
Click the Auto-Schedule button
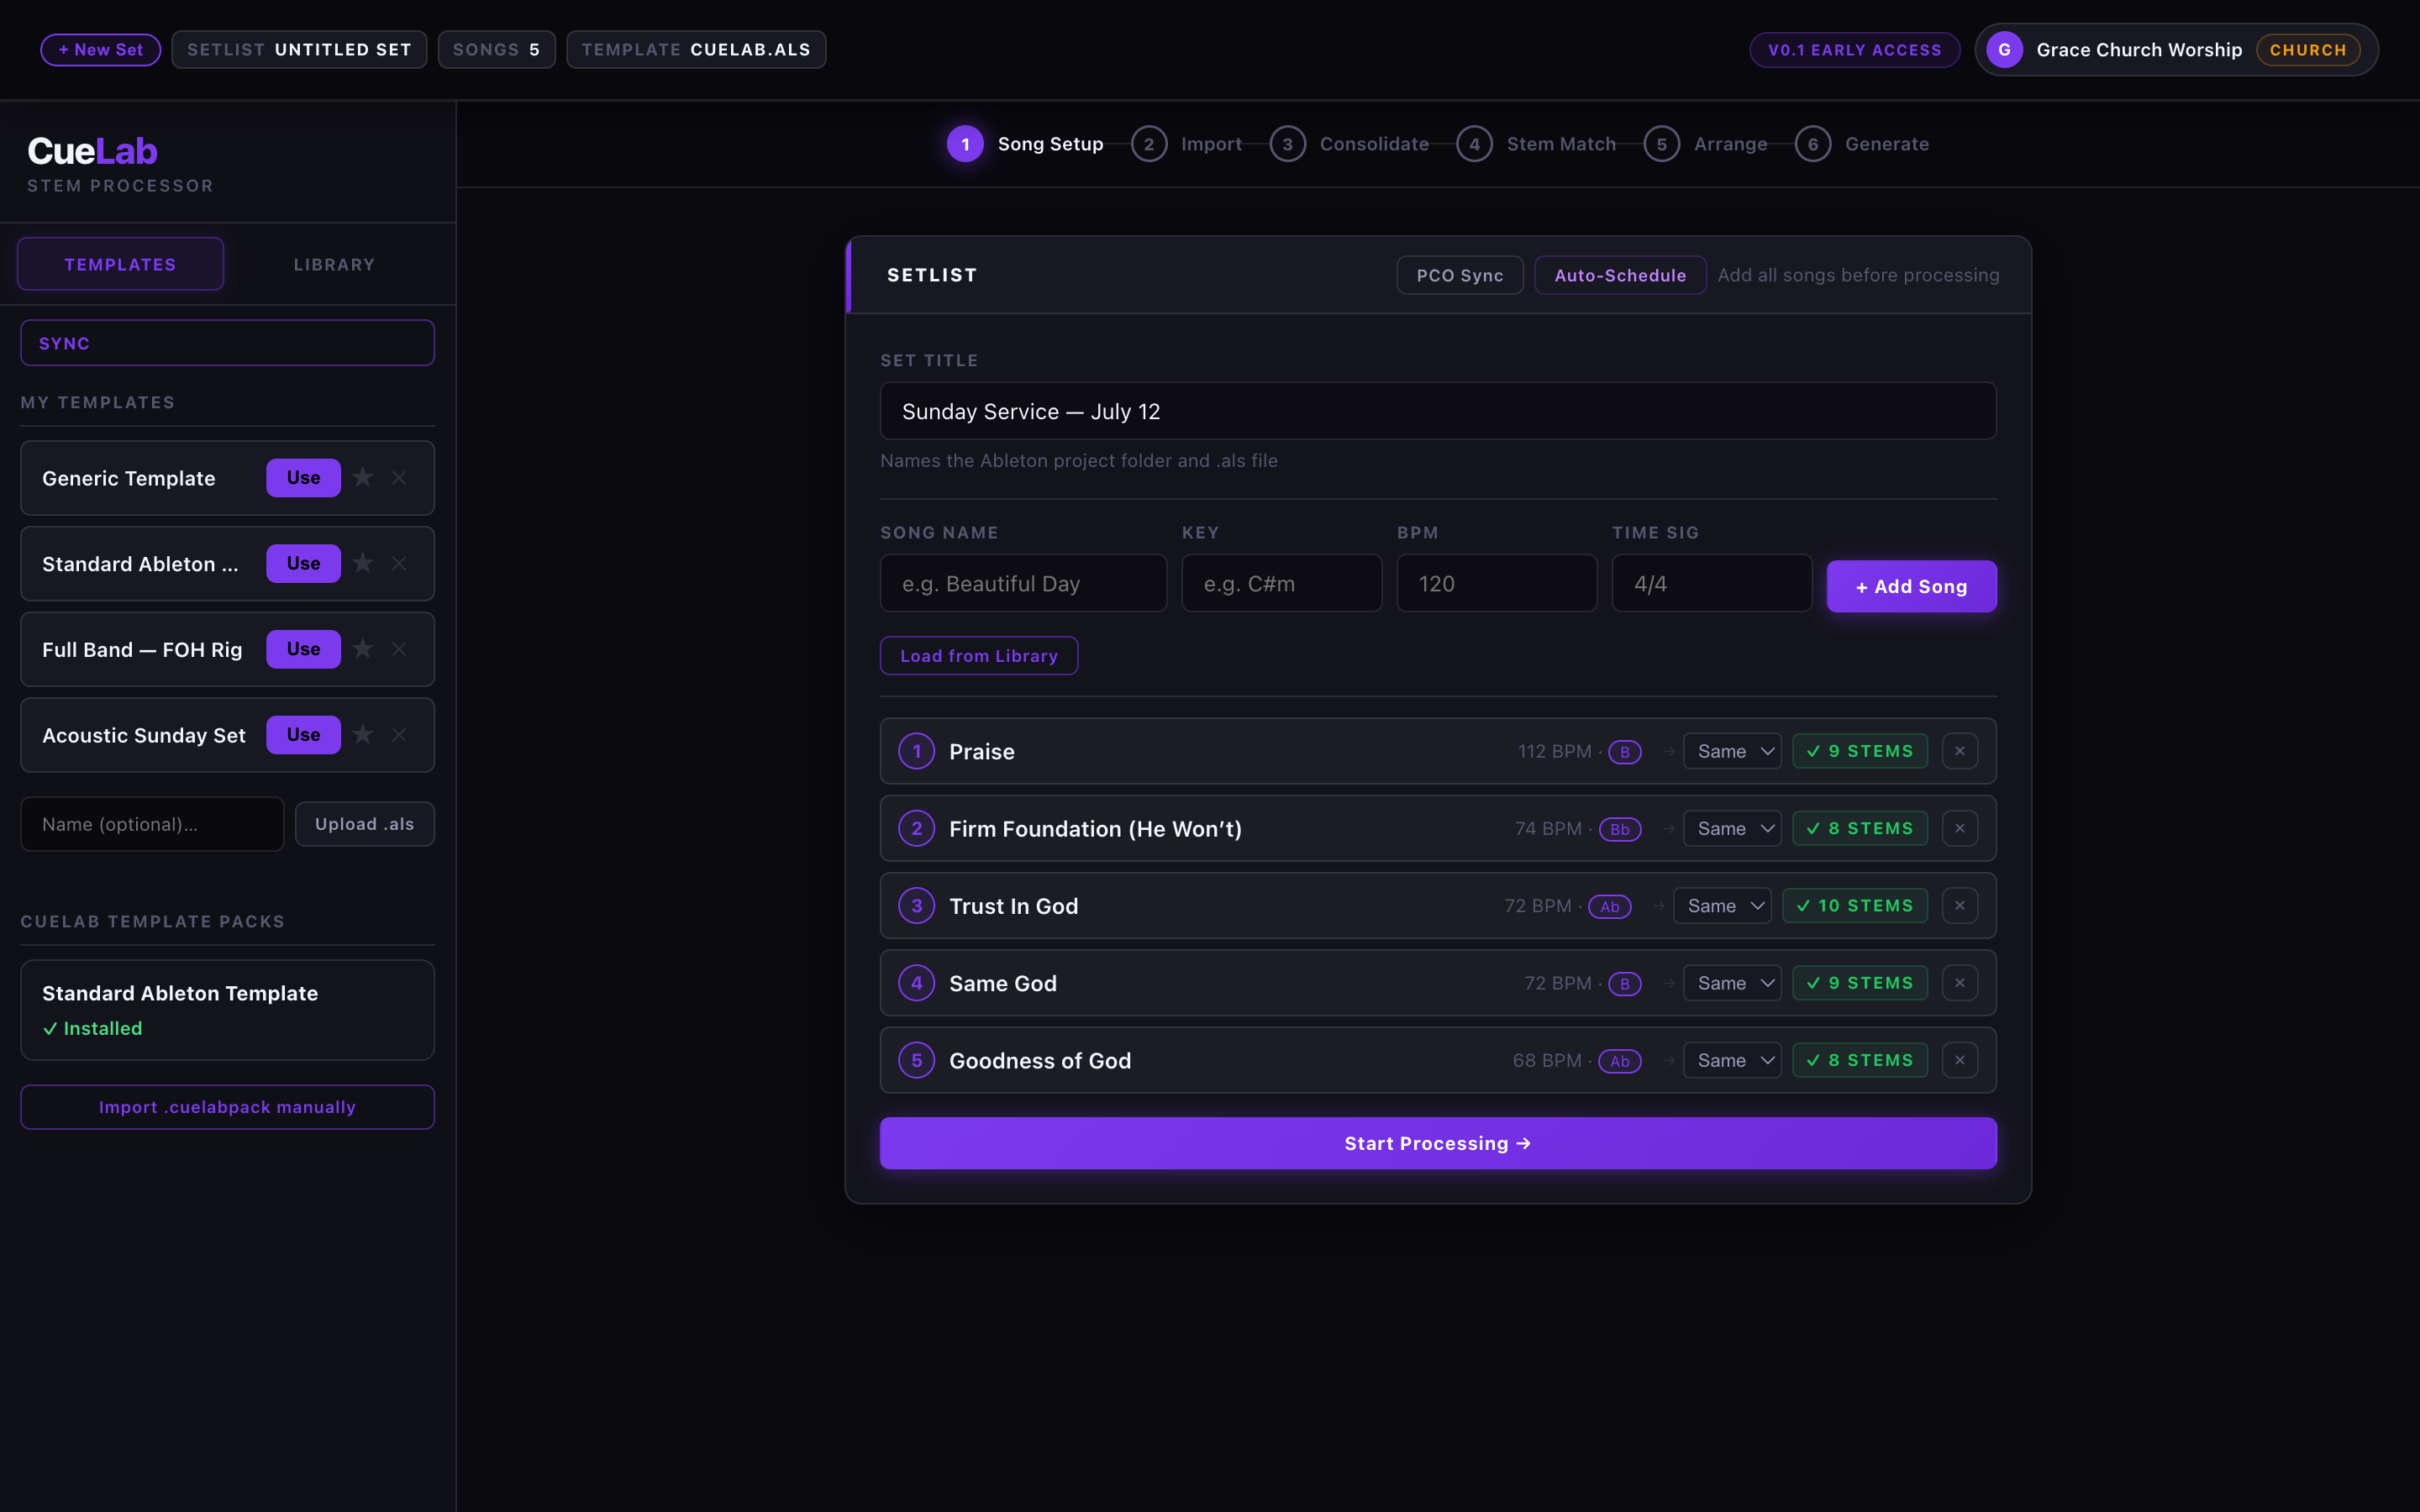point(1620,275)
